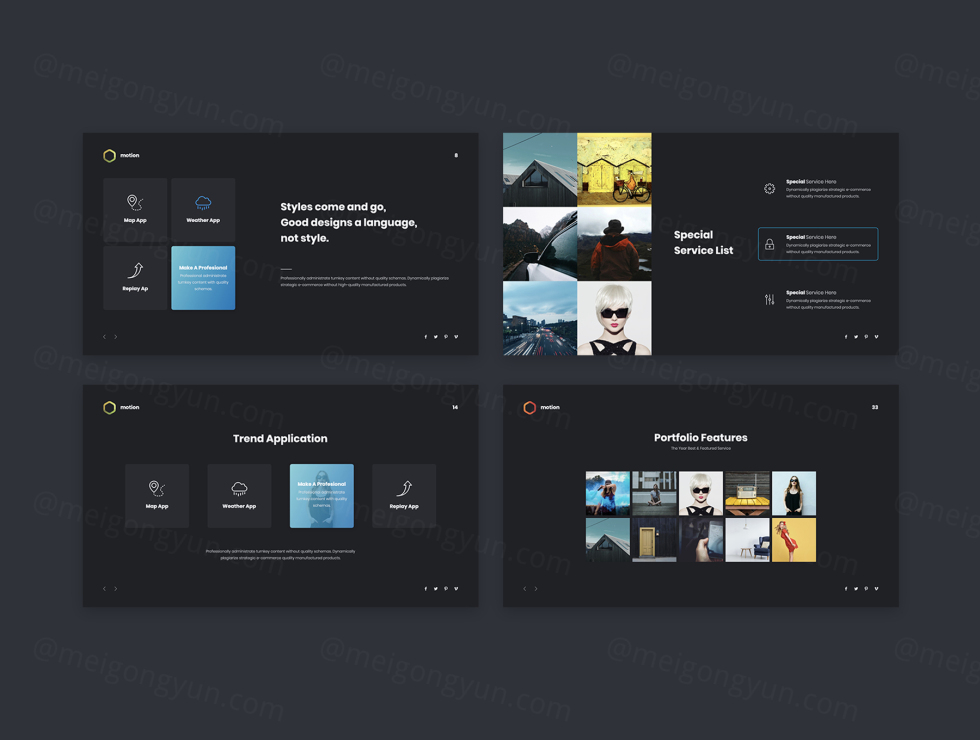Open blue Make A Profesional card on Trend slide
This screenshot has height=740, width=980.
click(x=322, y=496)
